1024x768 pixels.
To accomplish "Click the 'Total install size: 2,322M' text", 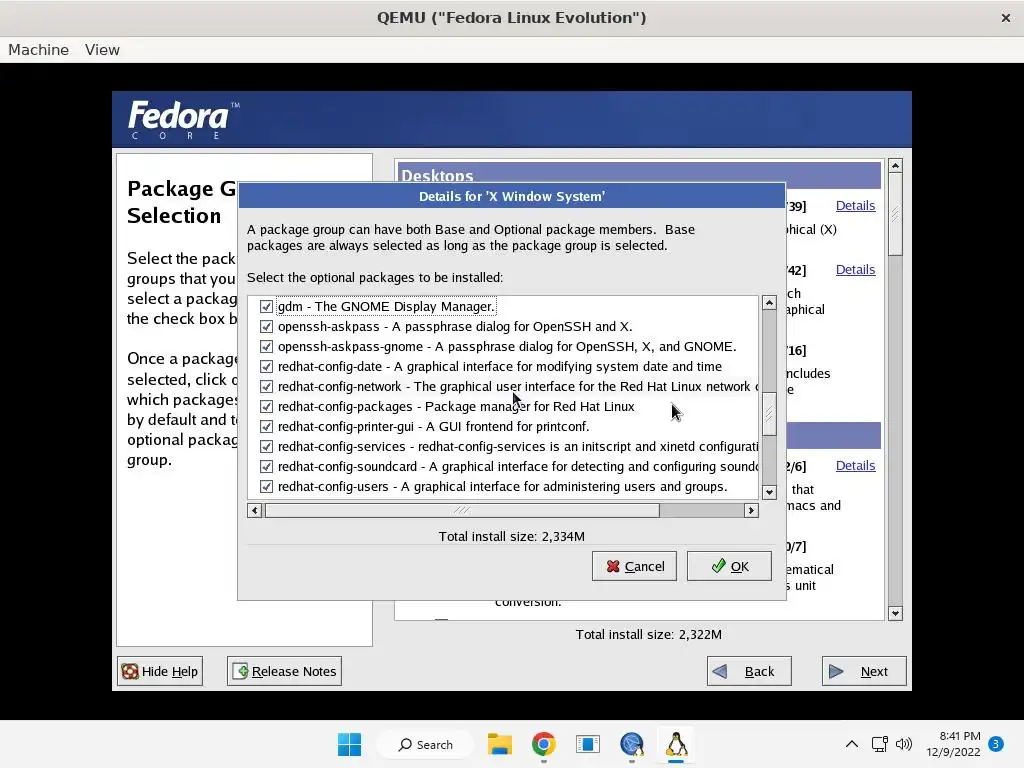I will 648,634.
